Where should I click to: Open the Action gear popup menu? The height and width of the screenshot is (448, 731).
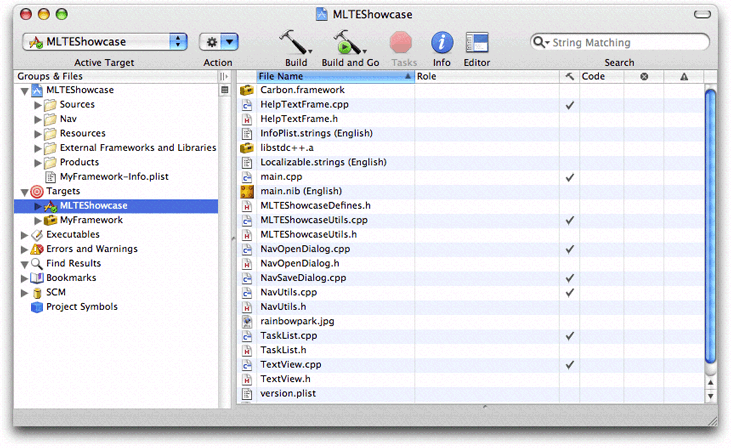218,42
